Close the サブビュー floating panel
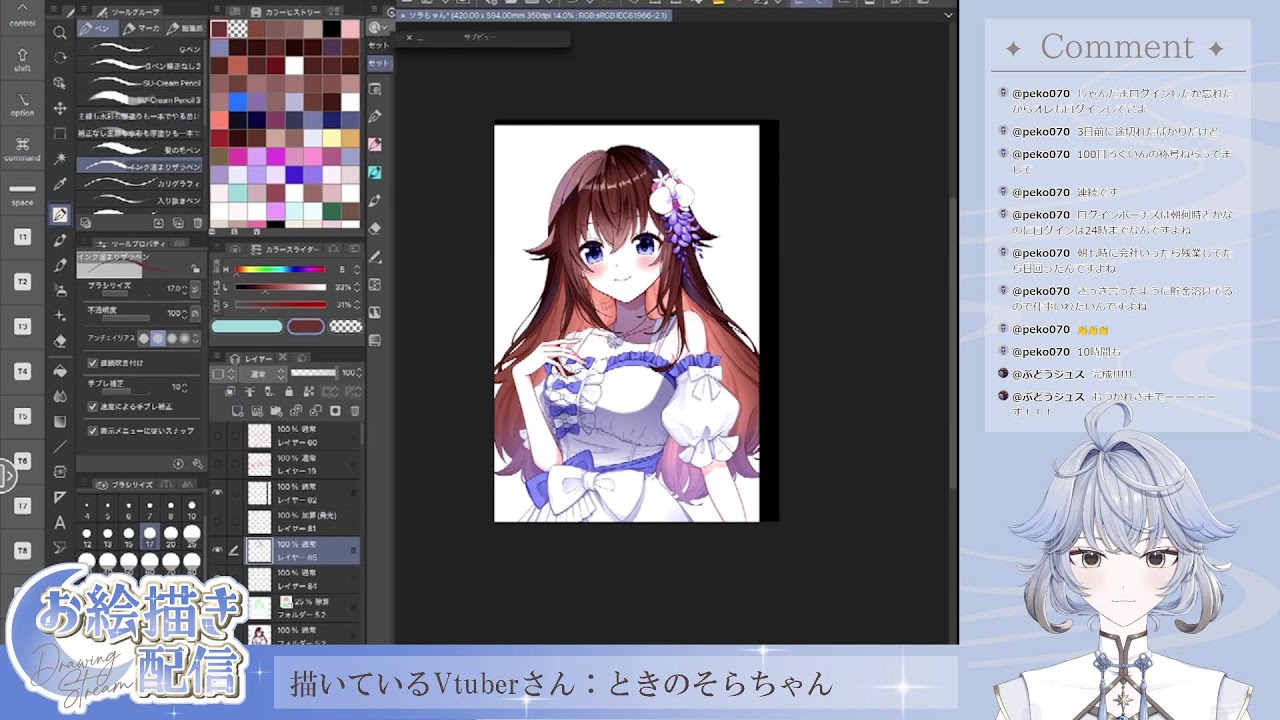 408,38
